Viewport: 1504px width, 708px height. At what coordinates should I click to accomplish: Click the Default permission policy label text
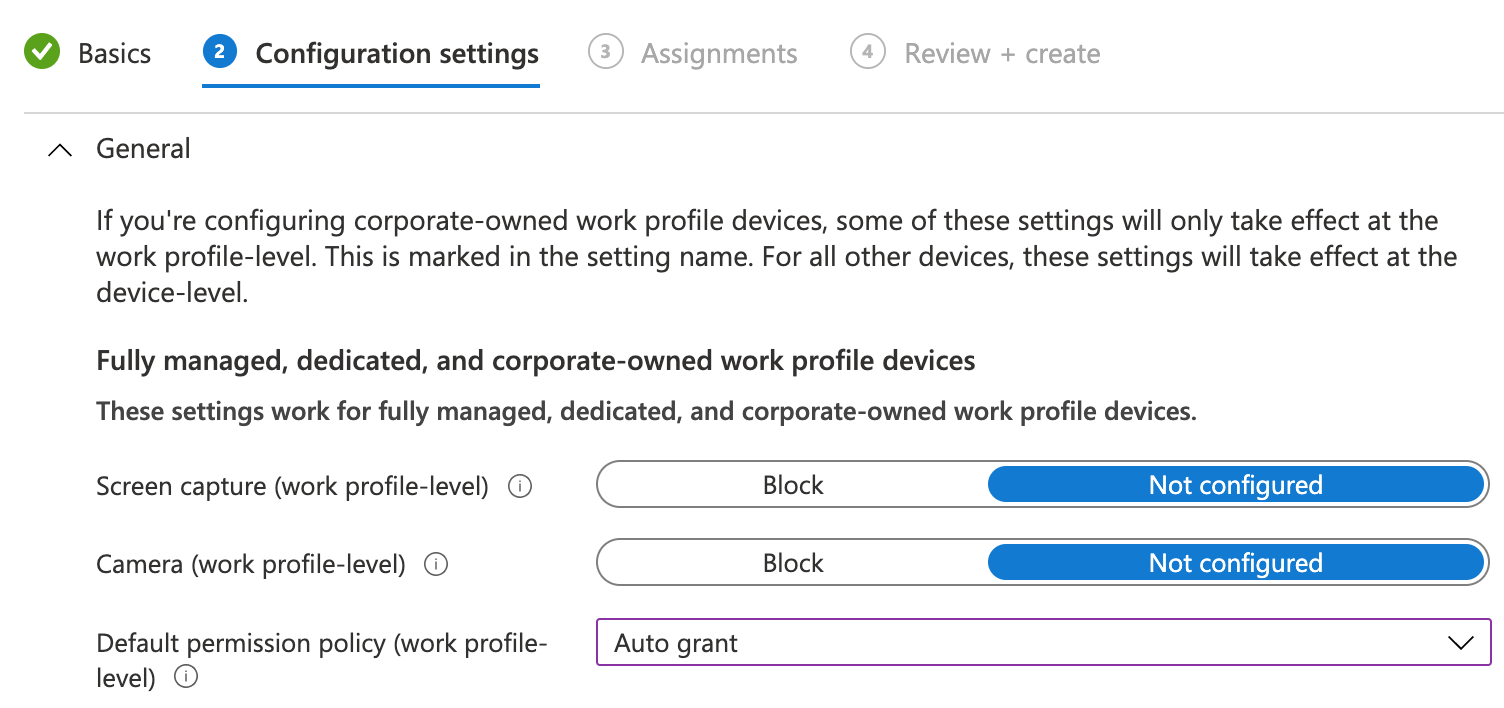pyautogui.click(x=322, y=660)
